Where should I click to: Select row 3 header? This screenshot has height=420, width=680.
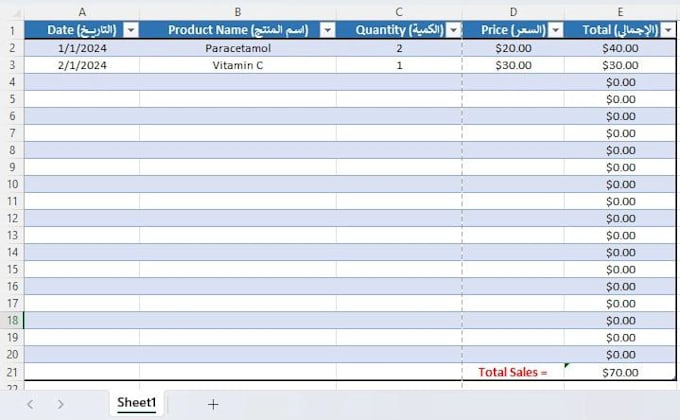point(12,65)
